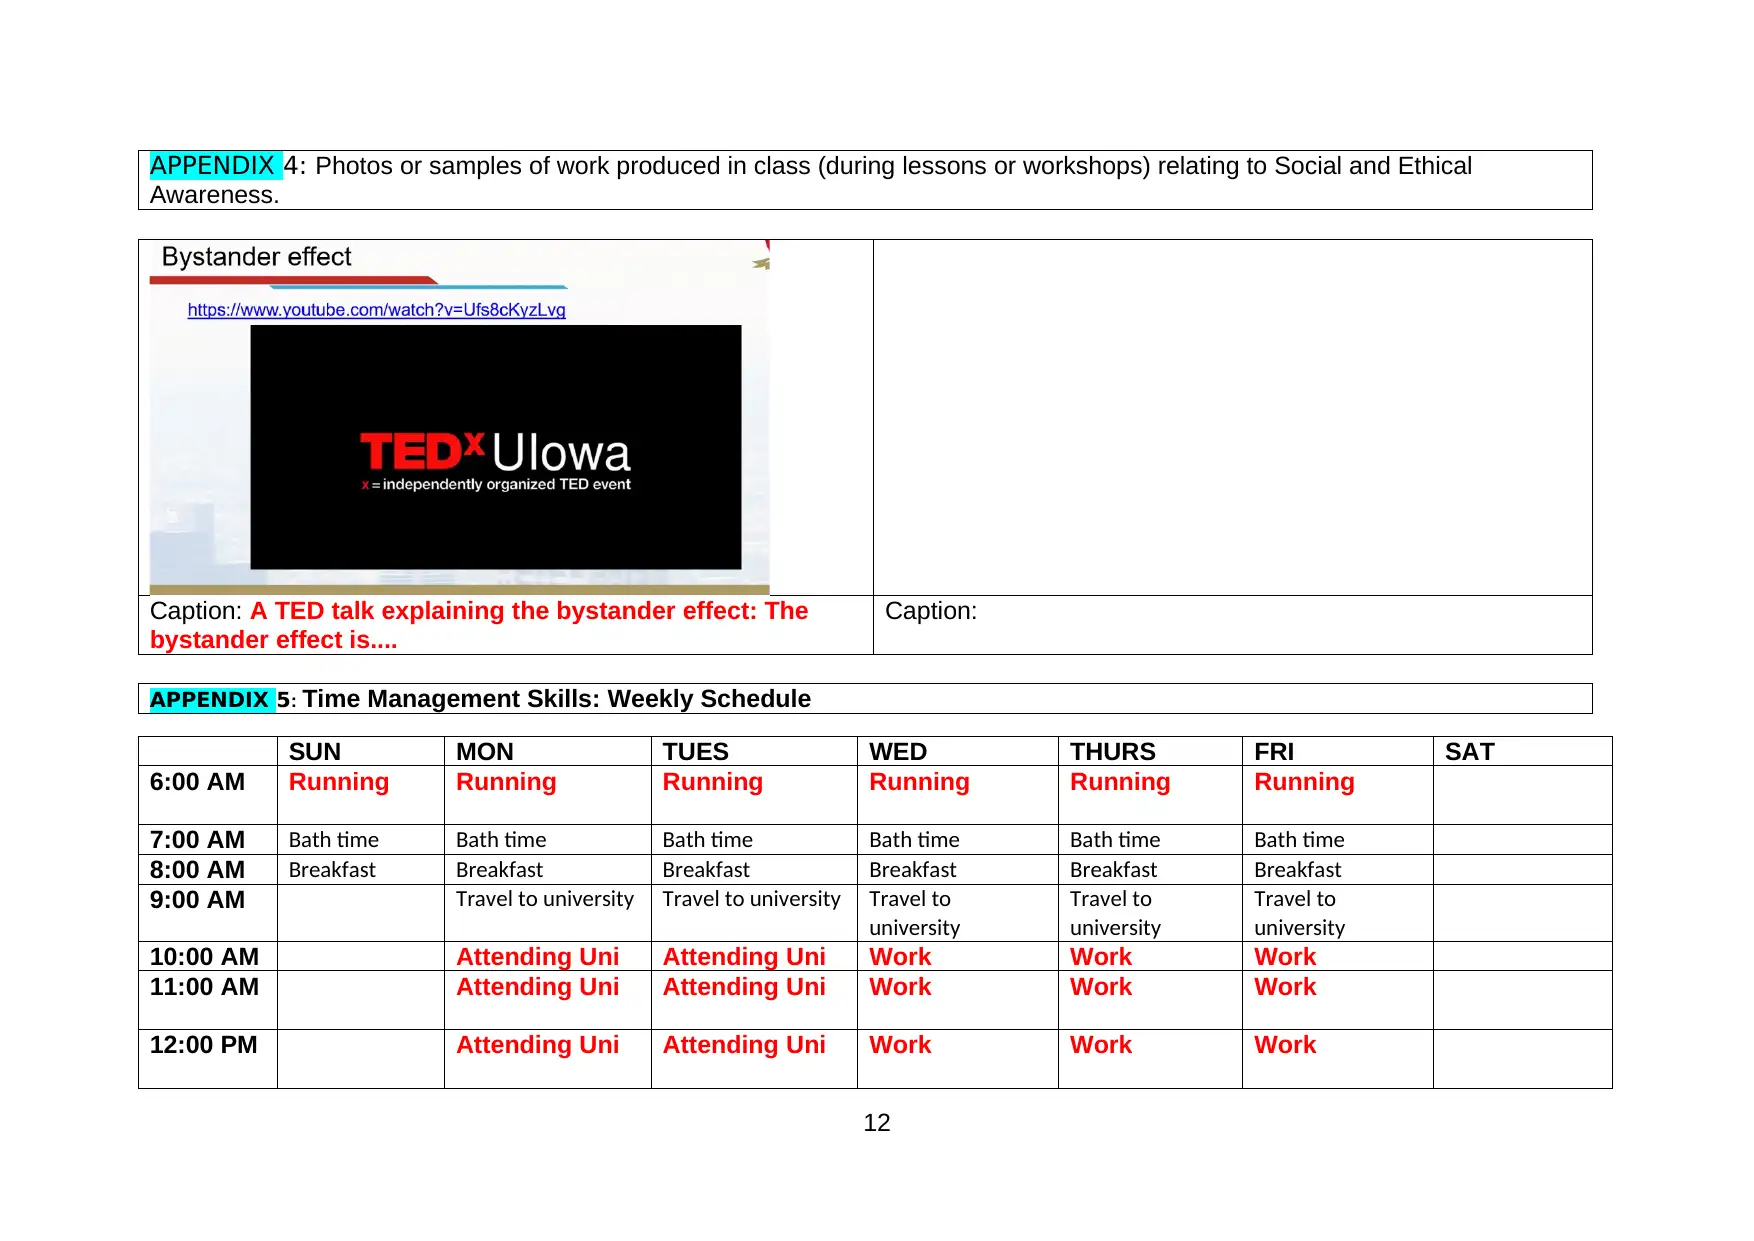Click Breakfast in the THURS column
This screenshot has height=1241, width=1754.
tap(1113, 870)
